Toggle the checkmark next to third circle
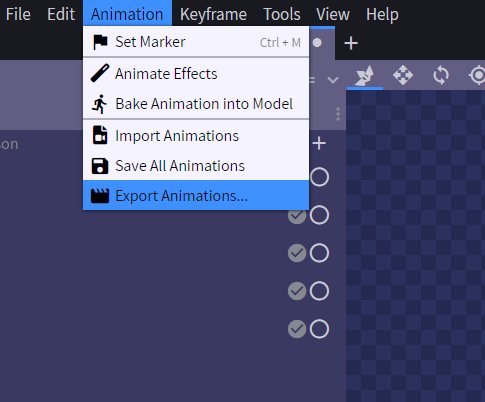This screenshot has width=485, height=402. (297, 253)
